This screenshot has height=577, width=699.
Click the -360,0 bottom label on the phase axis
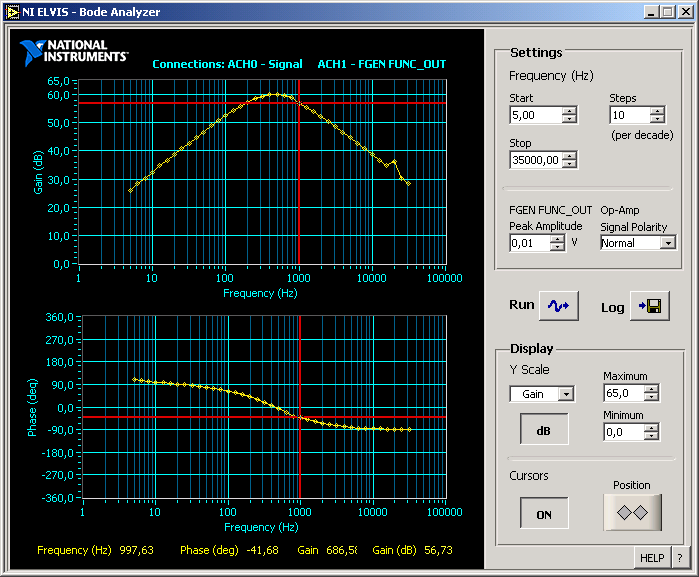pyautogui.click(x=58, y=498)
